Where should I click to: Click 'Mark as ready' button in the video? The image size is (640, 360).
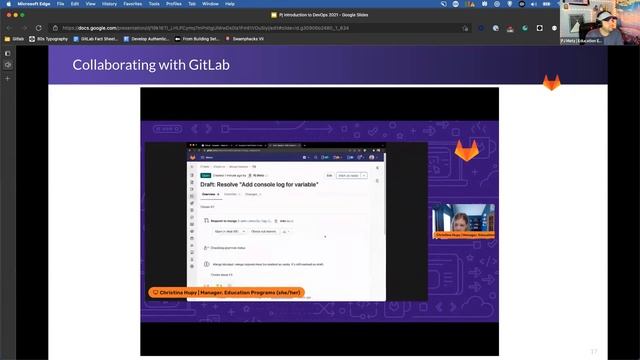point(349,176)
